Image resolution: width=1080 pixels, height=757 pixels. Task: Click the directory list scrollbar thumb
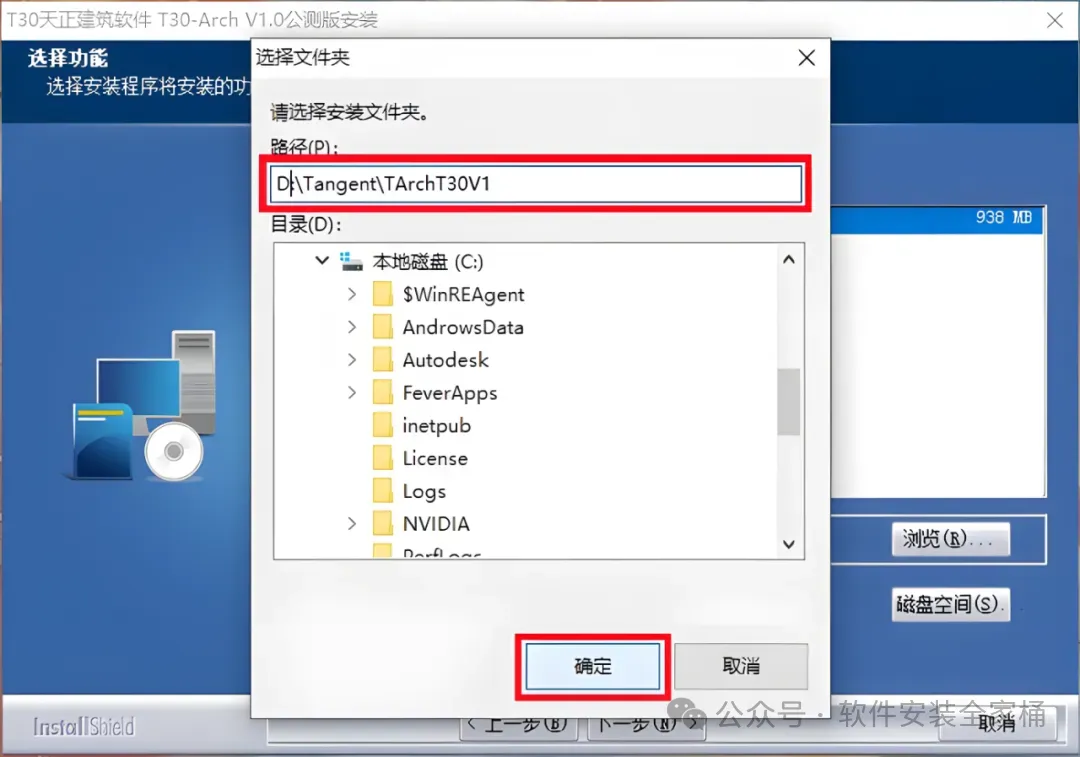[x=789, y=402]
